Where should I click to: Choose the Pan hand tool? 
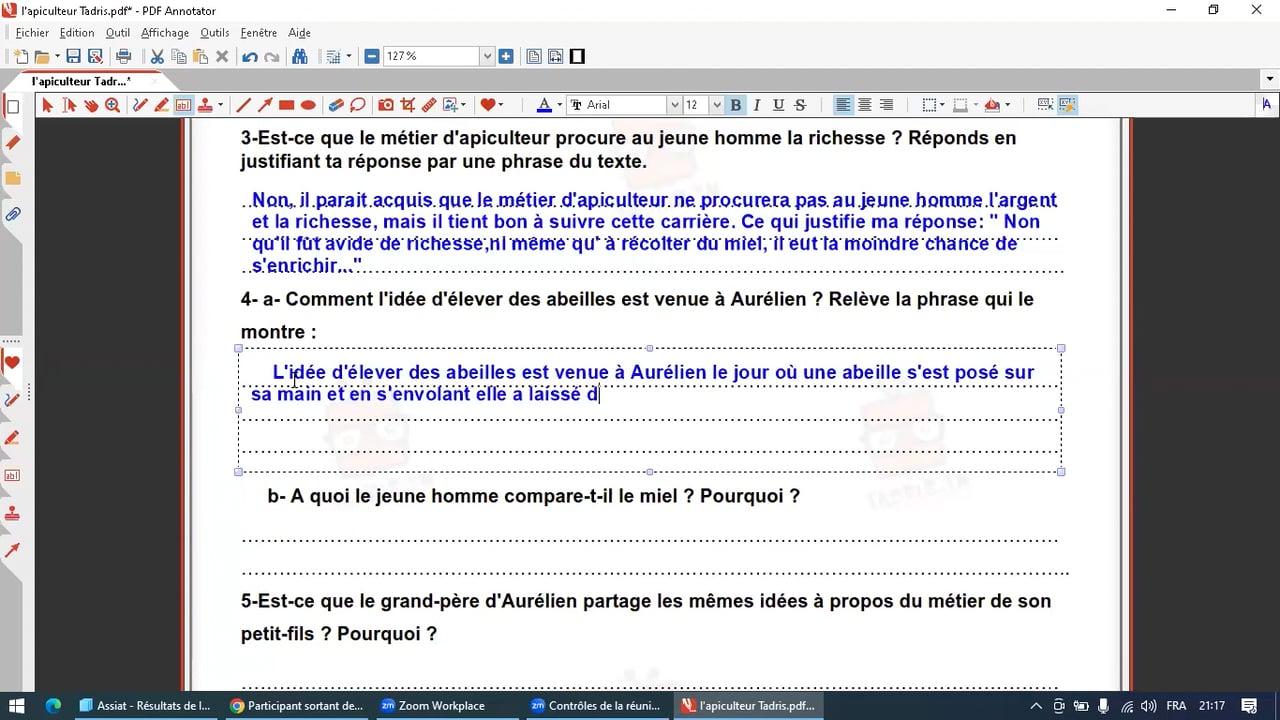click(x=91, y=105)
